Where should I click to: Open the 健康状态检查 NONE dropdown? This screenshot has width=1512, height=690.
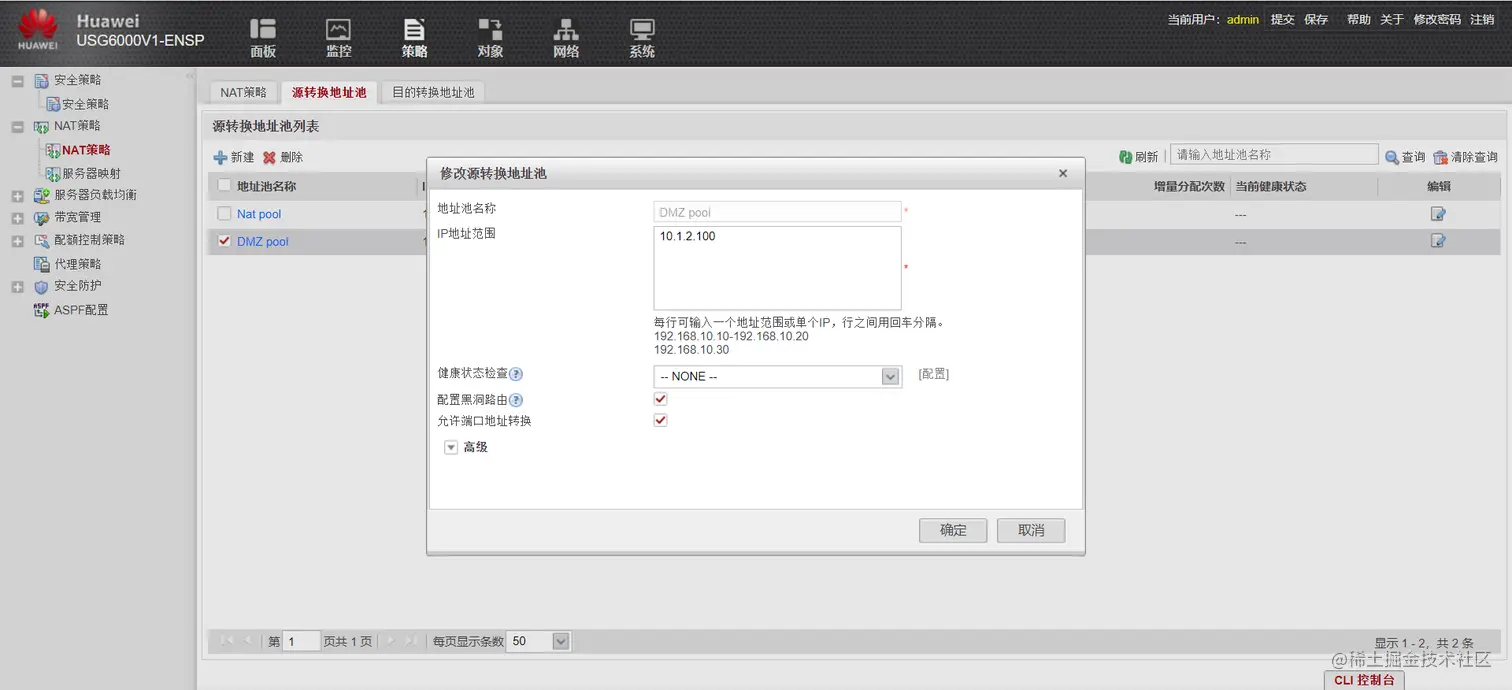point(889,376)
